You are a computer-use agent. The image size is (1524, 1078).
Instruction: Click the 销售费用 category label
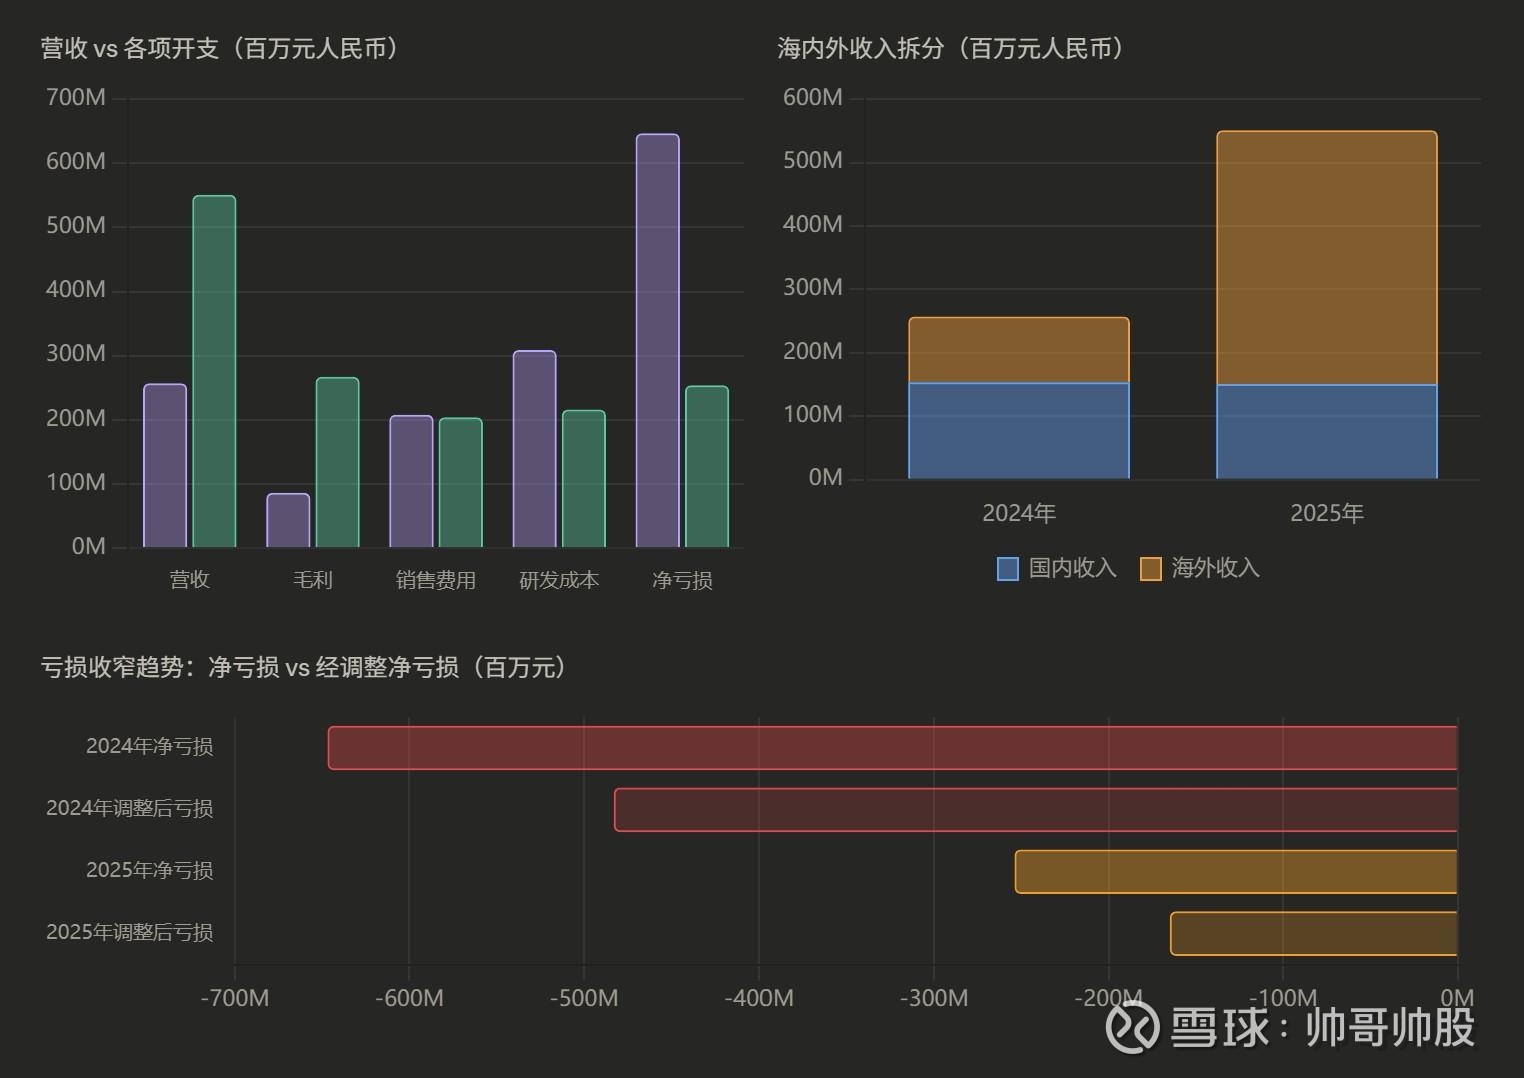(x=436, y=580)
